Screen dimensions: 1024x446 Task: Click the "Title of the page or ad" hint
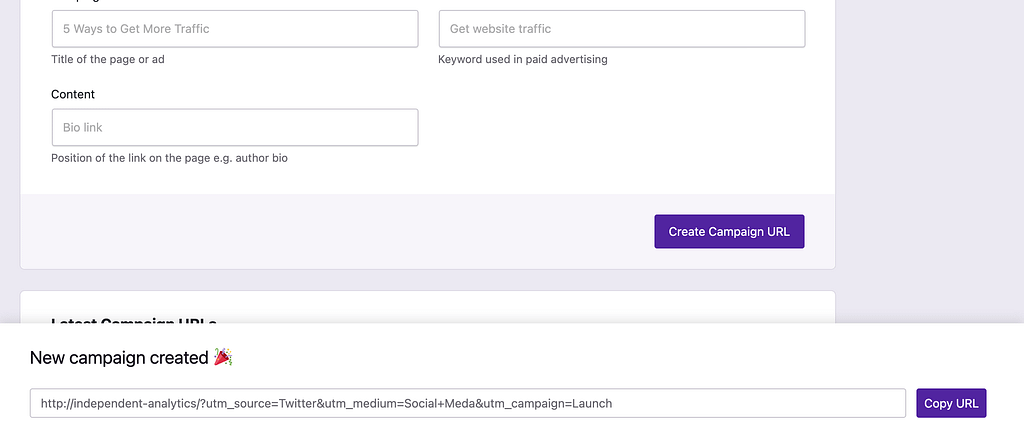107,59
